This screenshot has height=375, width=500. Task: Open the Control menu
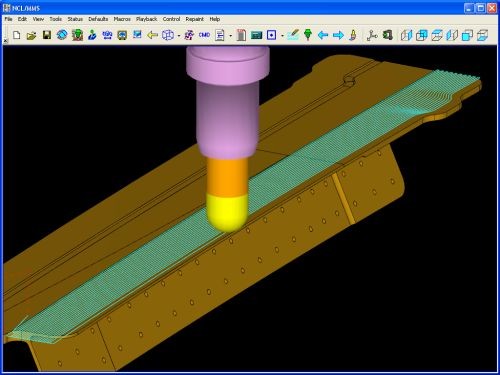point(171,19)
